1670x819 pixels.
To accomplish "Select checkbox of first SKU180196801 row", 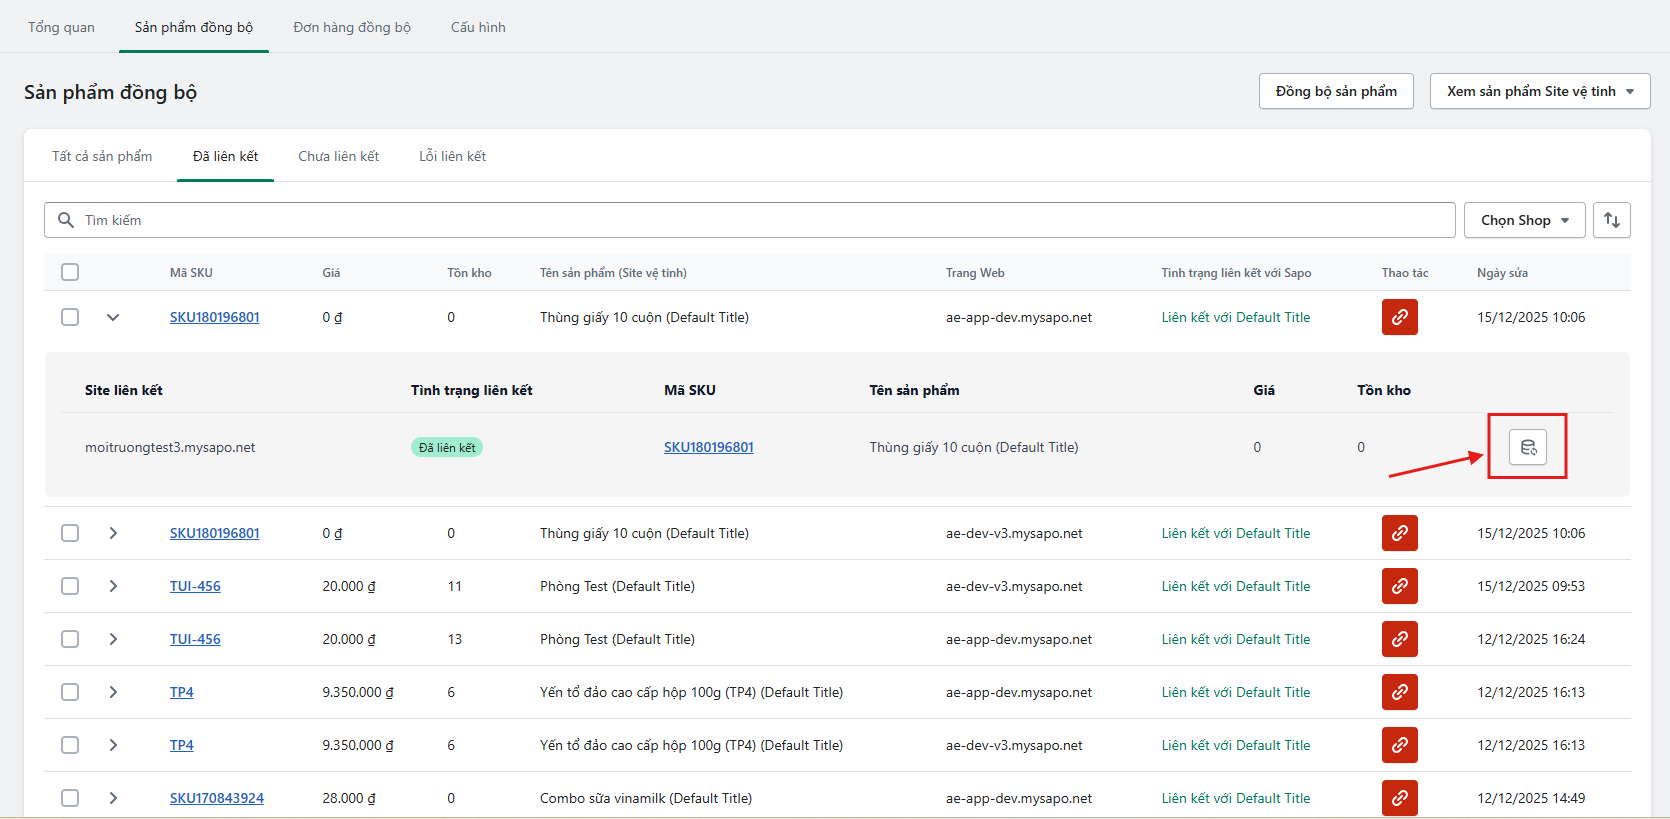I will pyautogui.click(x=70, y=317).
